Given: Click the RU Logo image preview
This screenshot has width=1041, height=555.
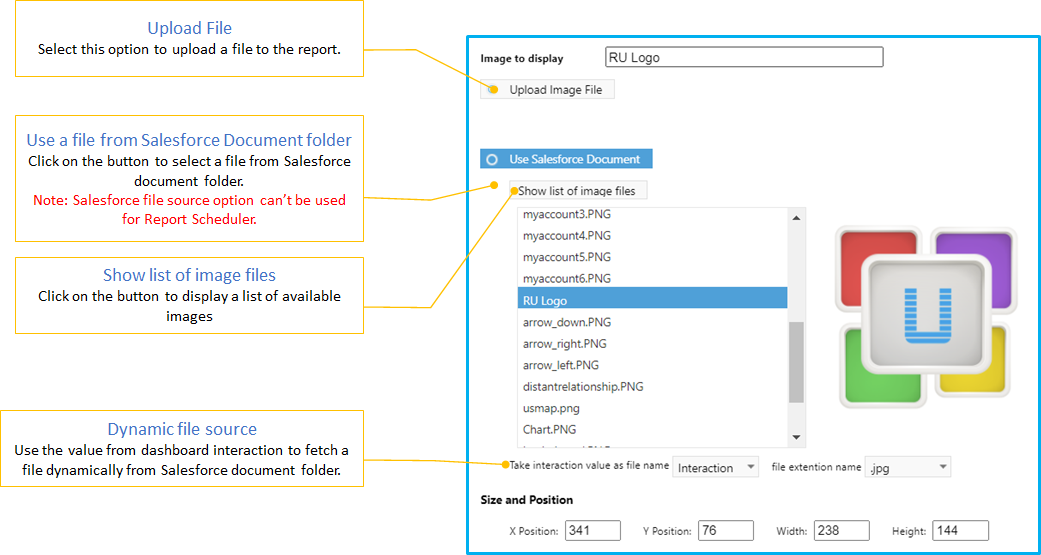Looking at the screenshot, I should 927,317.
